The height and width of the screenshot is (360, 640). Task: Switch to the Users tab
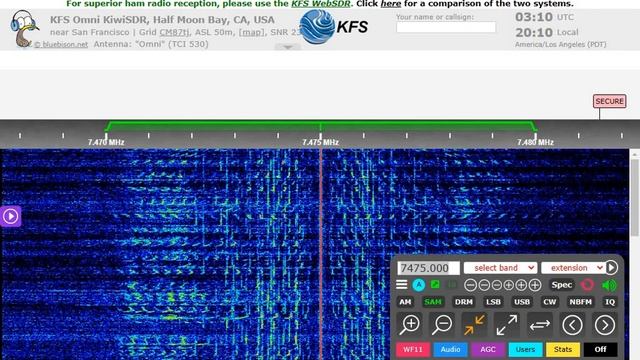(525, 349)
